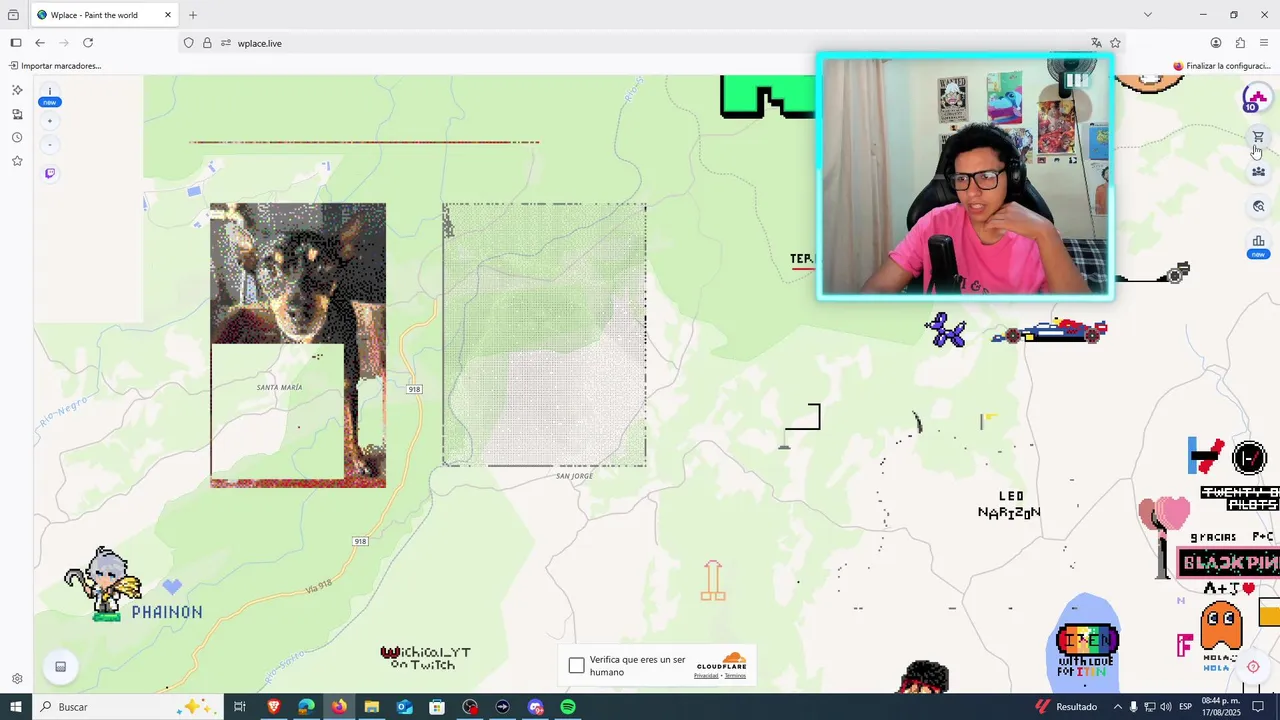
Task: Open the Windows notifications center icon
Action: [x=1259, y=707]
